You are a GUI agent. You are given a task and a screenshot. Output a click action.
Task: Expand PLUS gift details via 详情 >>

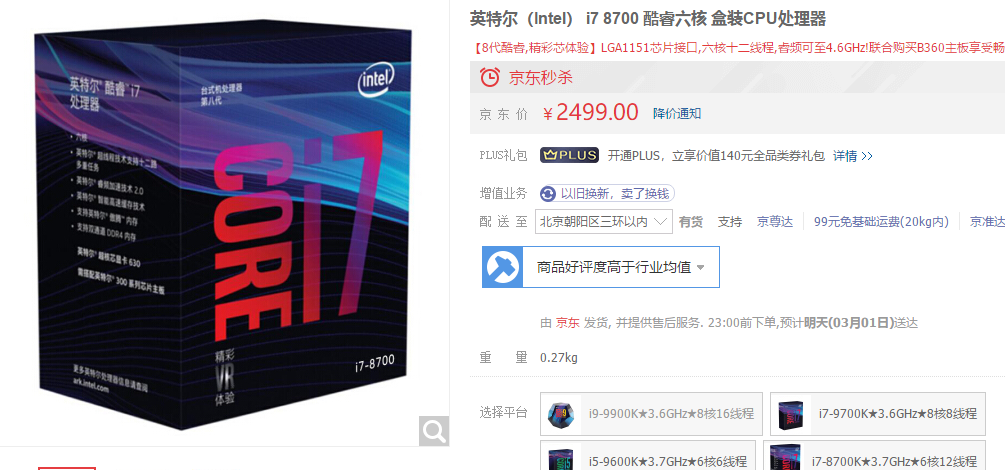[852, 156]
